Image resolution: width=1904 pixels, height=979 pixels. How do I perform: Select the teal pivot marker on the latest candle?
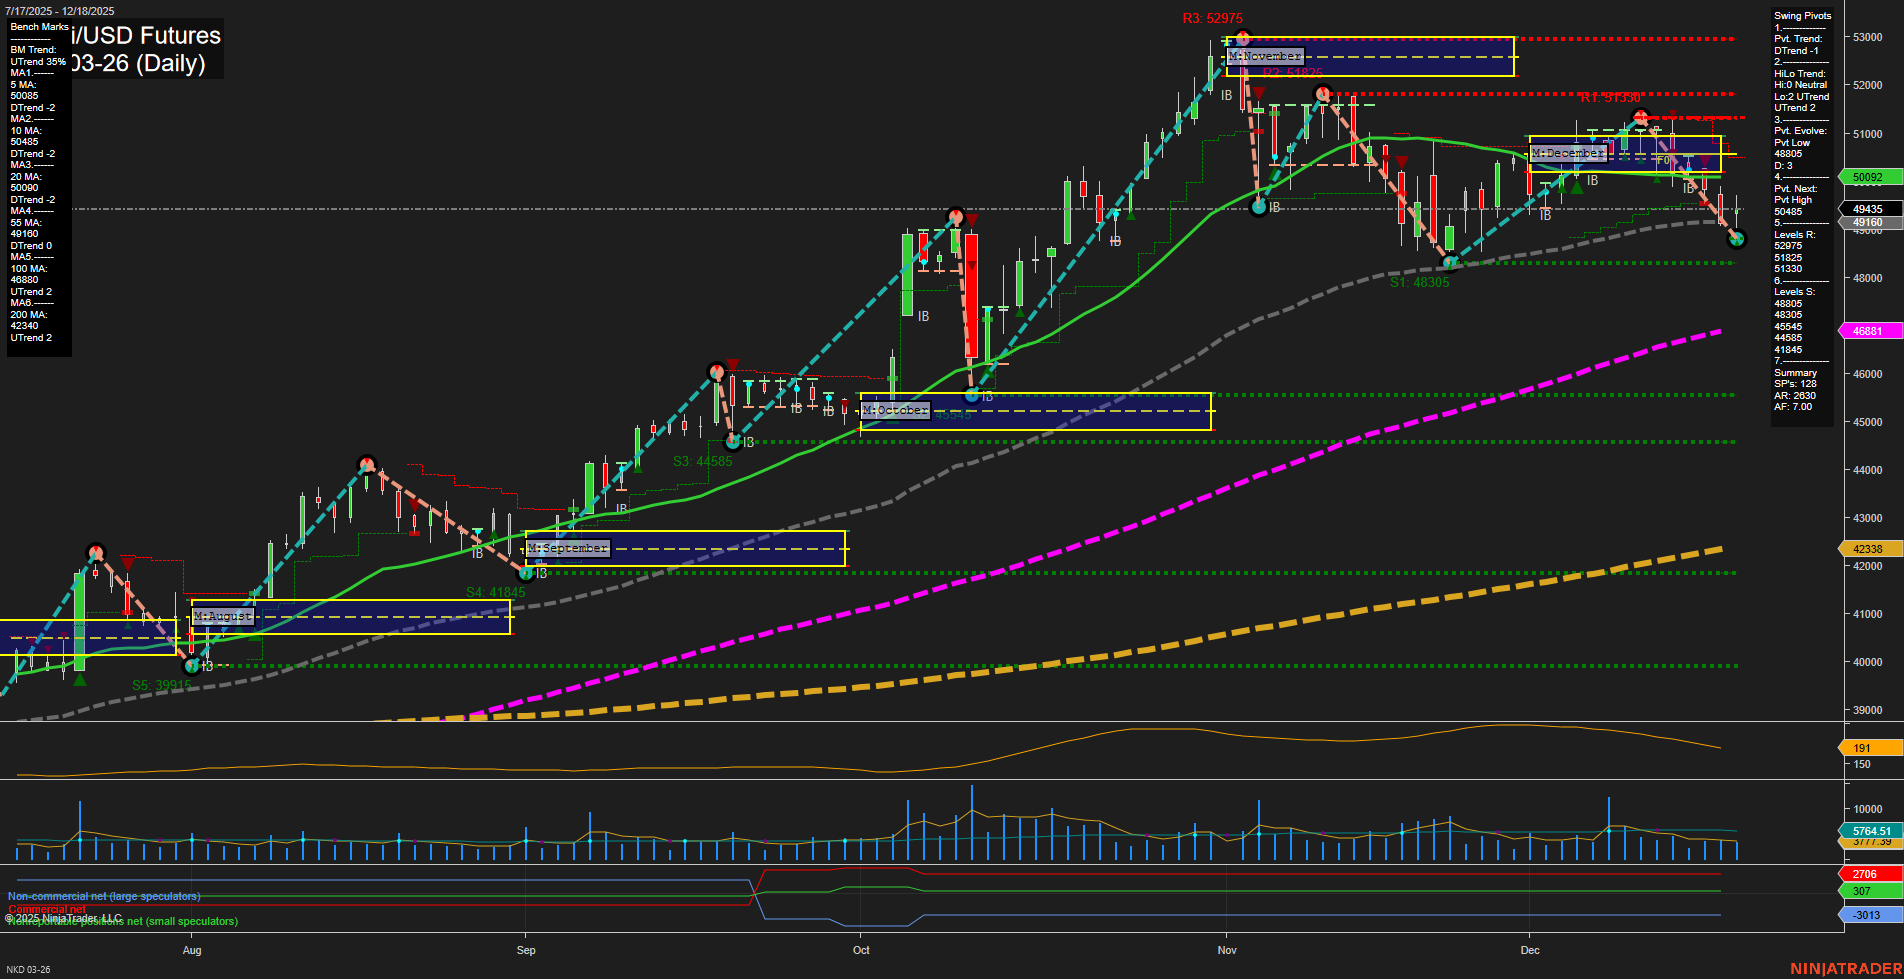point(1737,240)
